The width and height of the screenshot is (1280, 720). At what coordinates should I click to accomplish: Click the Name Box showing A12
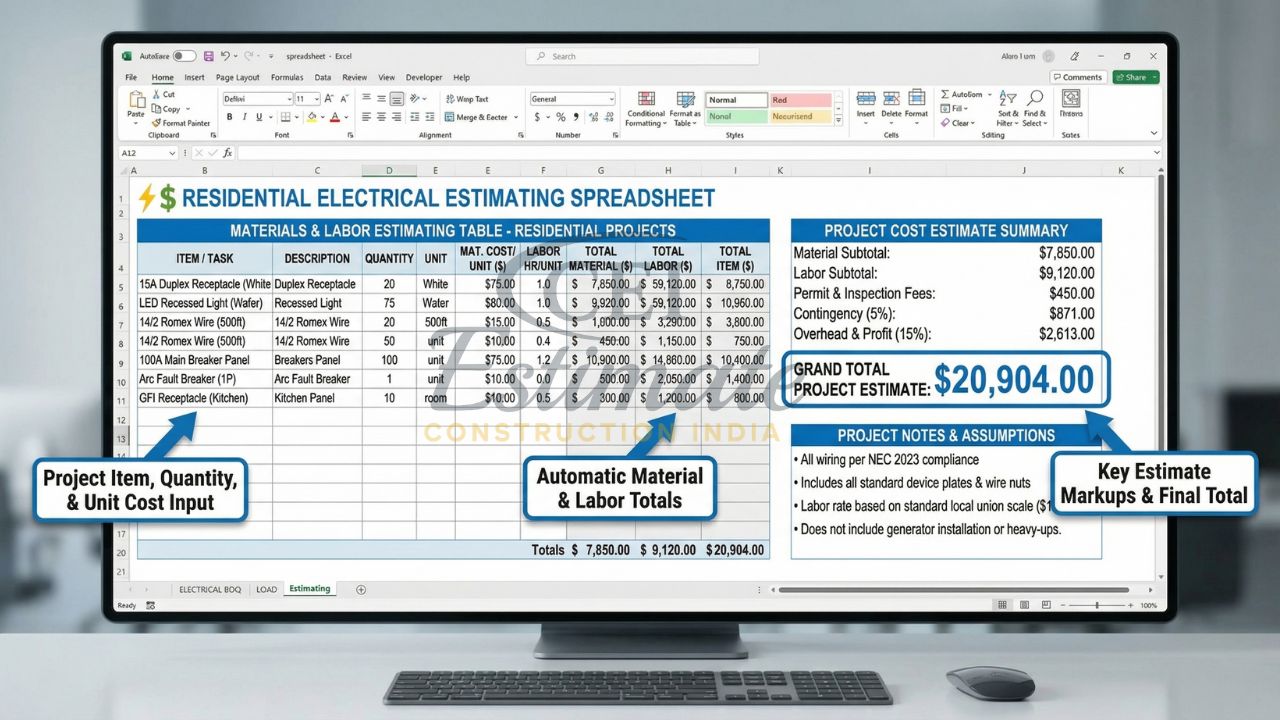[146, 154]
